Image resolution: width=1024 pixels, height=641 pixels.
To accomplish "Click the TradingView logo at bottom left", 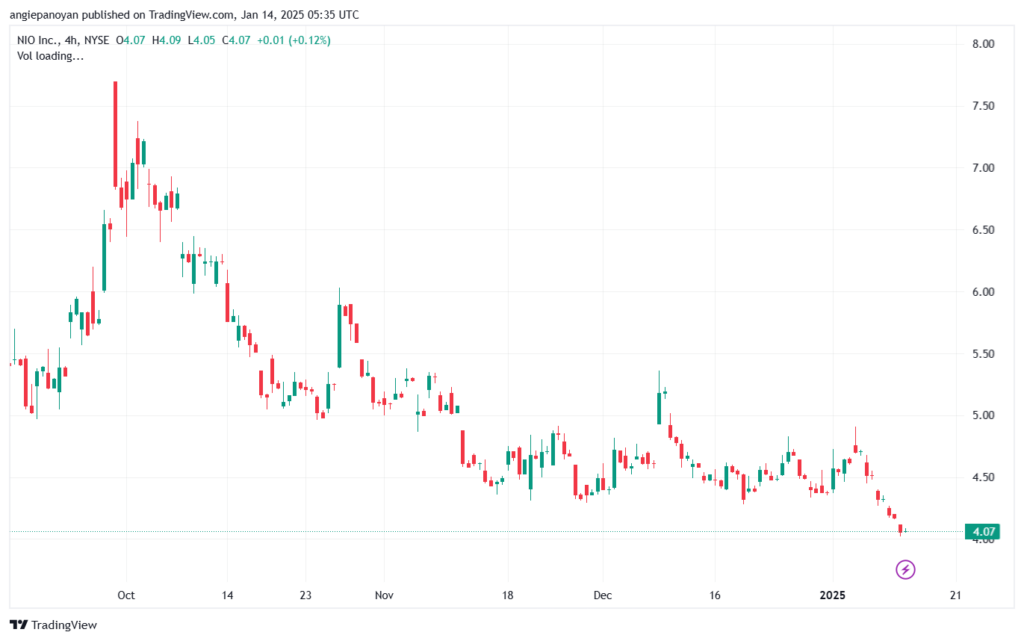I will click(54, 625).
